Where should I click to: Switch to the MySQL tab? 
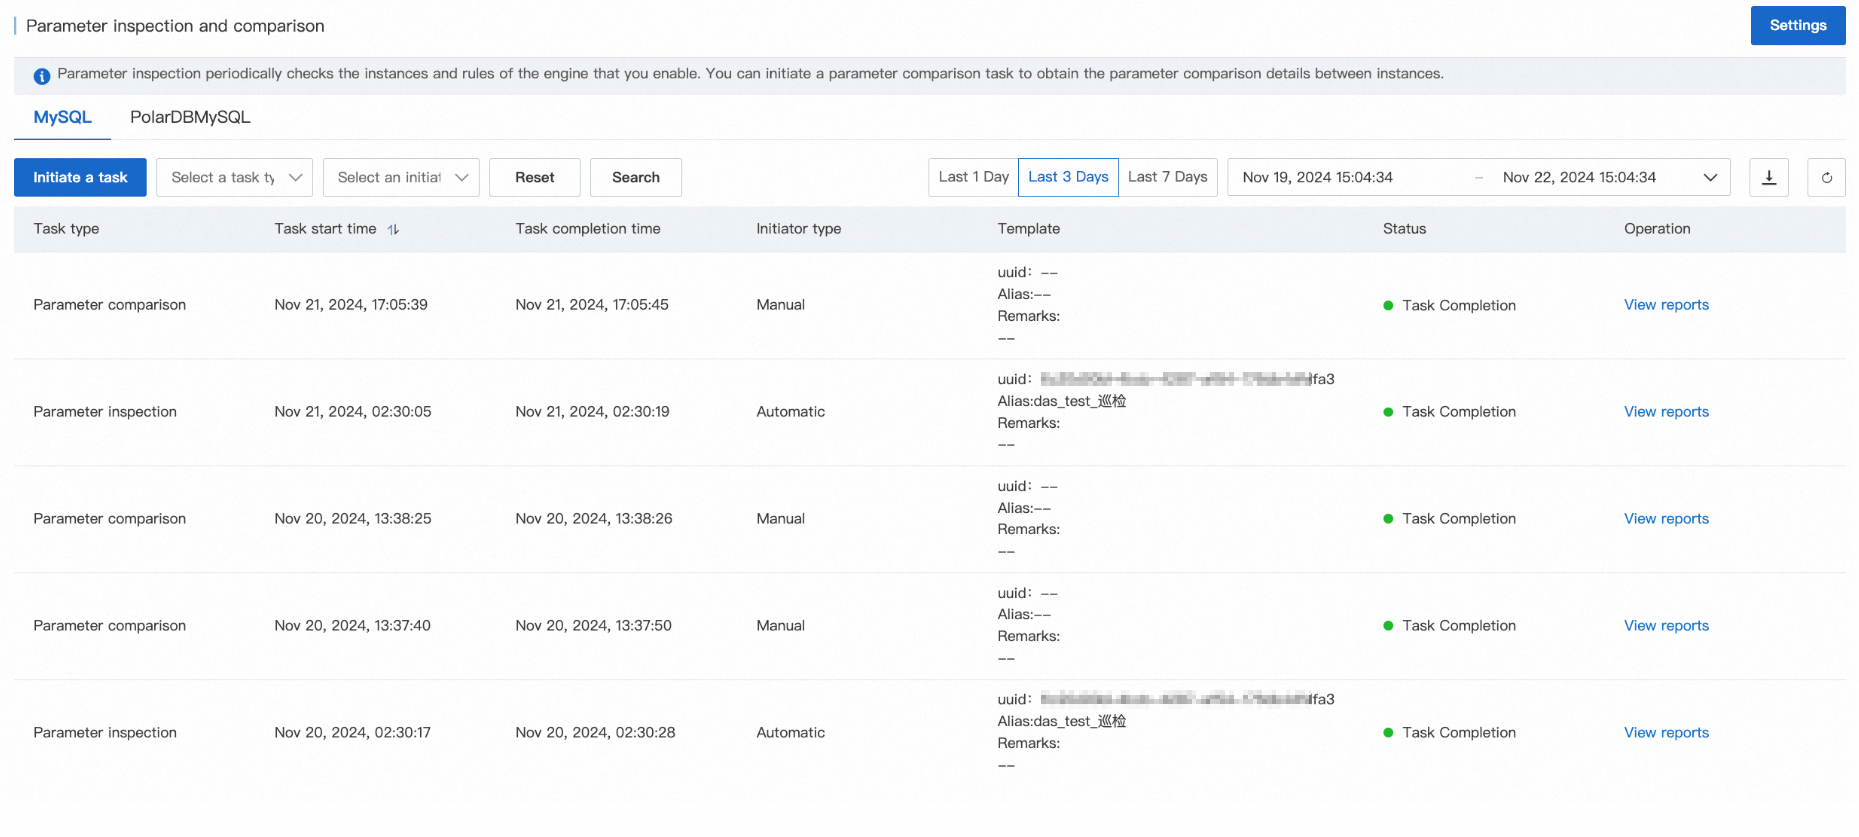coord(62,117)
